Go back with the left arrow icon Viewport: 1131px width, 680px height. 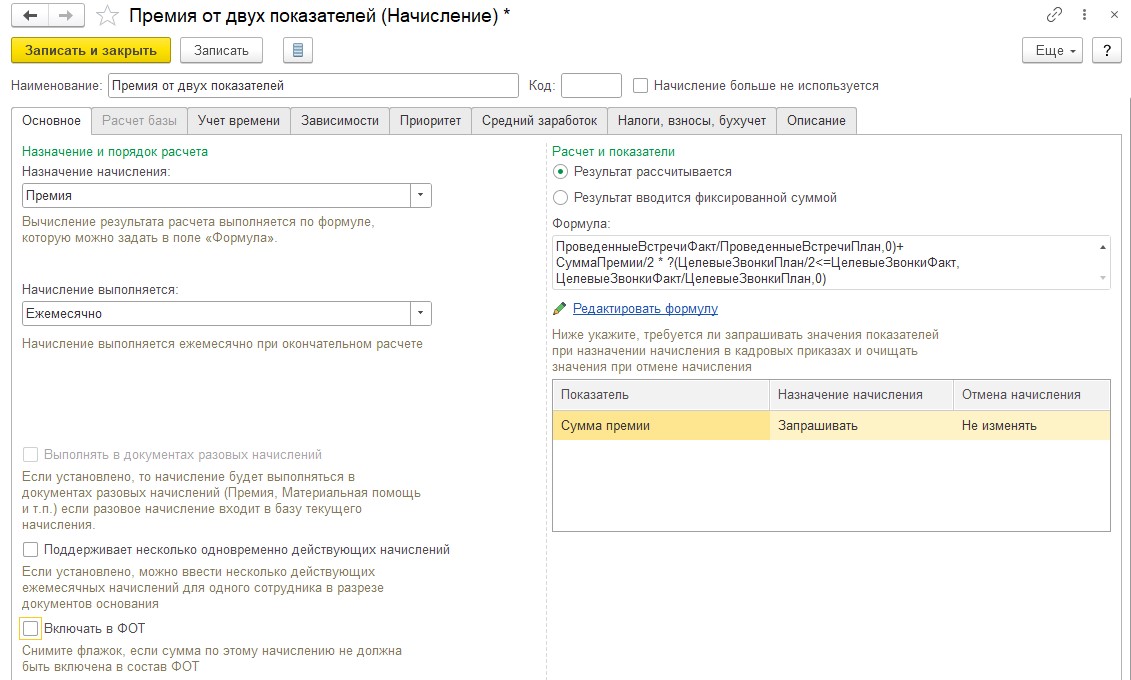[32, 16]
